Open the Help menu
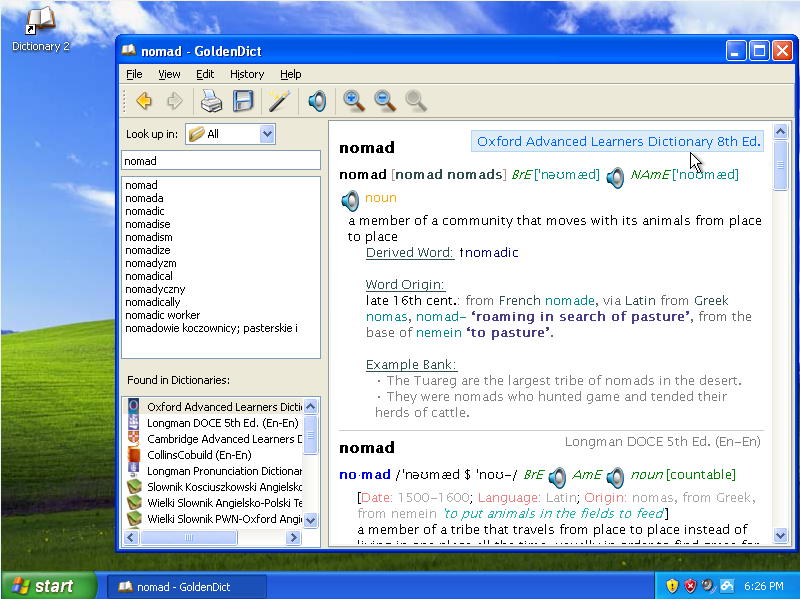Image resolution: width=800 pixels, height=599 pixels. (291, 74)
